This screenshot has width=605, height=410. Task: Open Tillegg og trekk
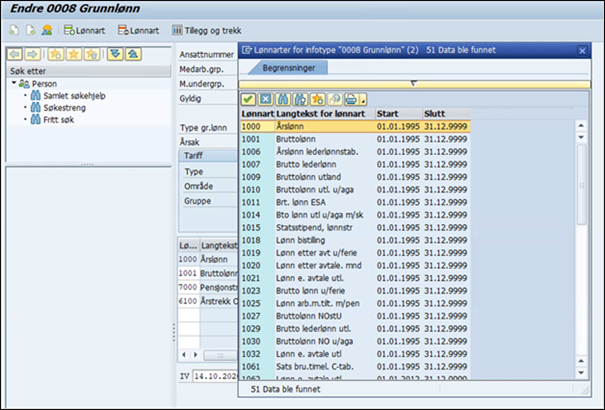(207, 30)
